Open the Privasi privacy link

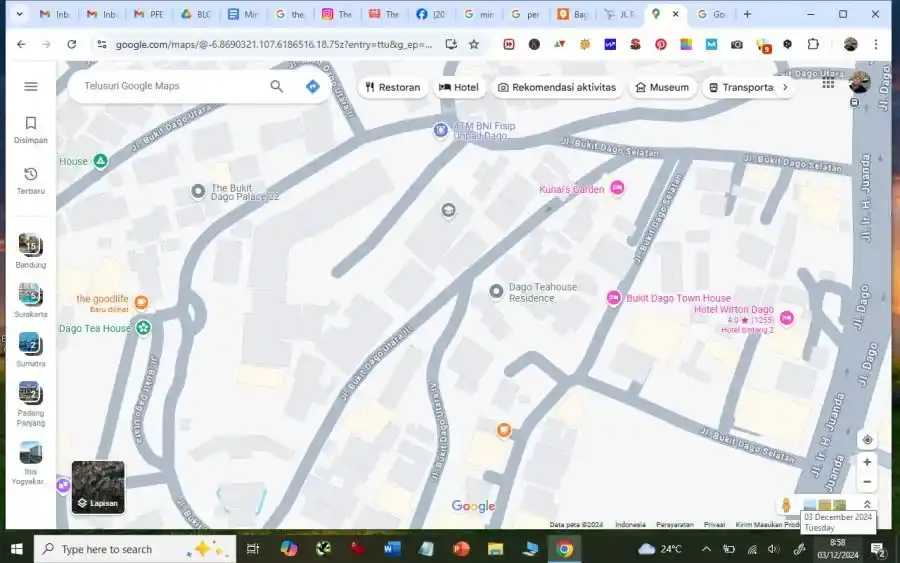tap(714, 525)
